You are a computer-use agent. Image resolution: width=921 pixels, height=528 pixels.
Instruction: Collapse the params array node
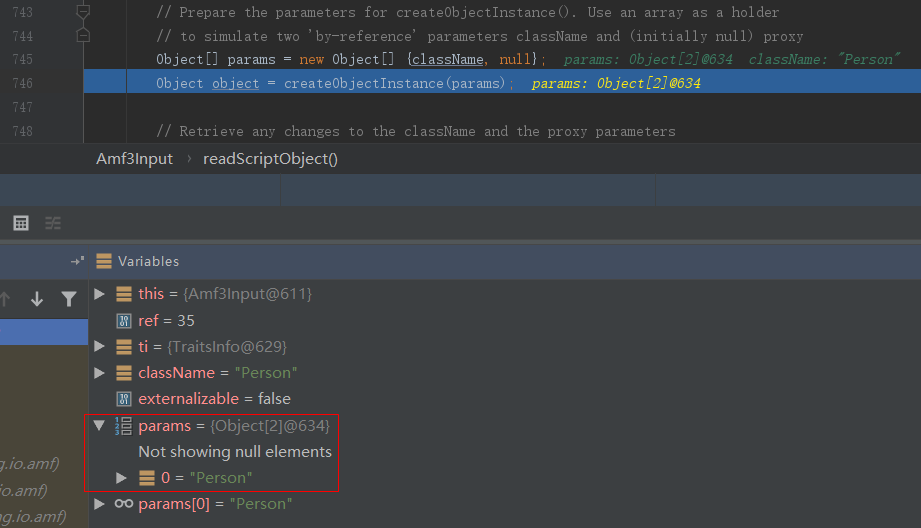pos(99,426)
